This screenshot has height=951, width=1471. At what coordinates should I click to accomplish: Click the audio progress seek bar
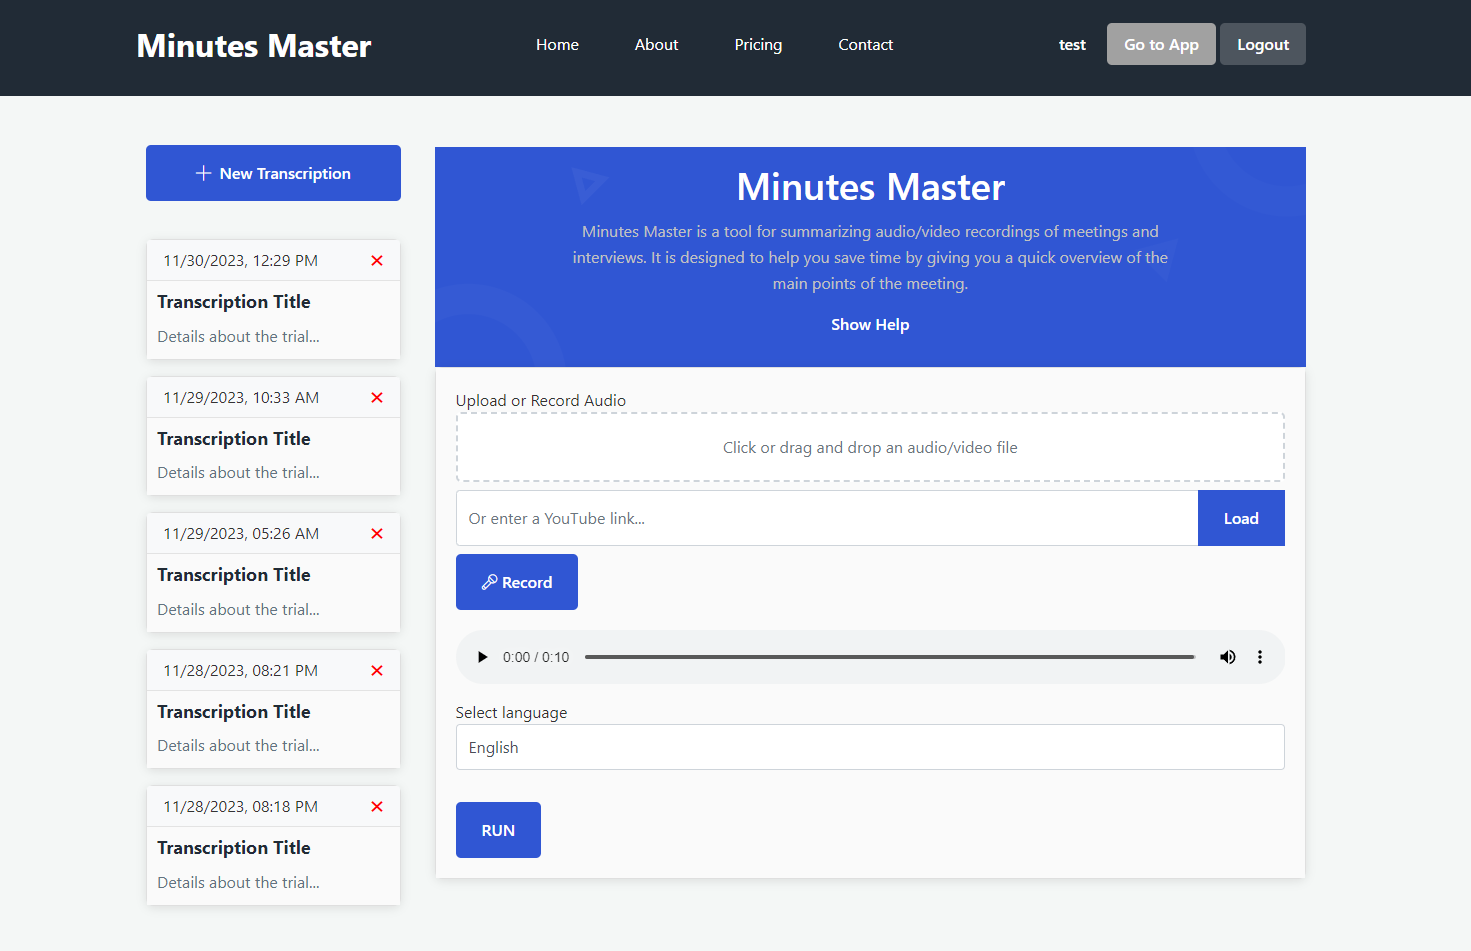point(890,657)
